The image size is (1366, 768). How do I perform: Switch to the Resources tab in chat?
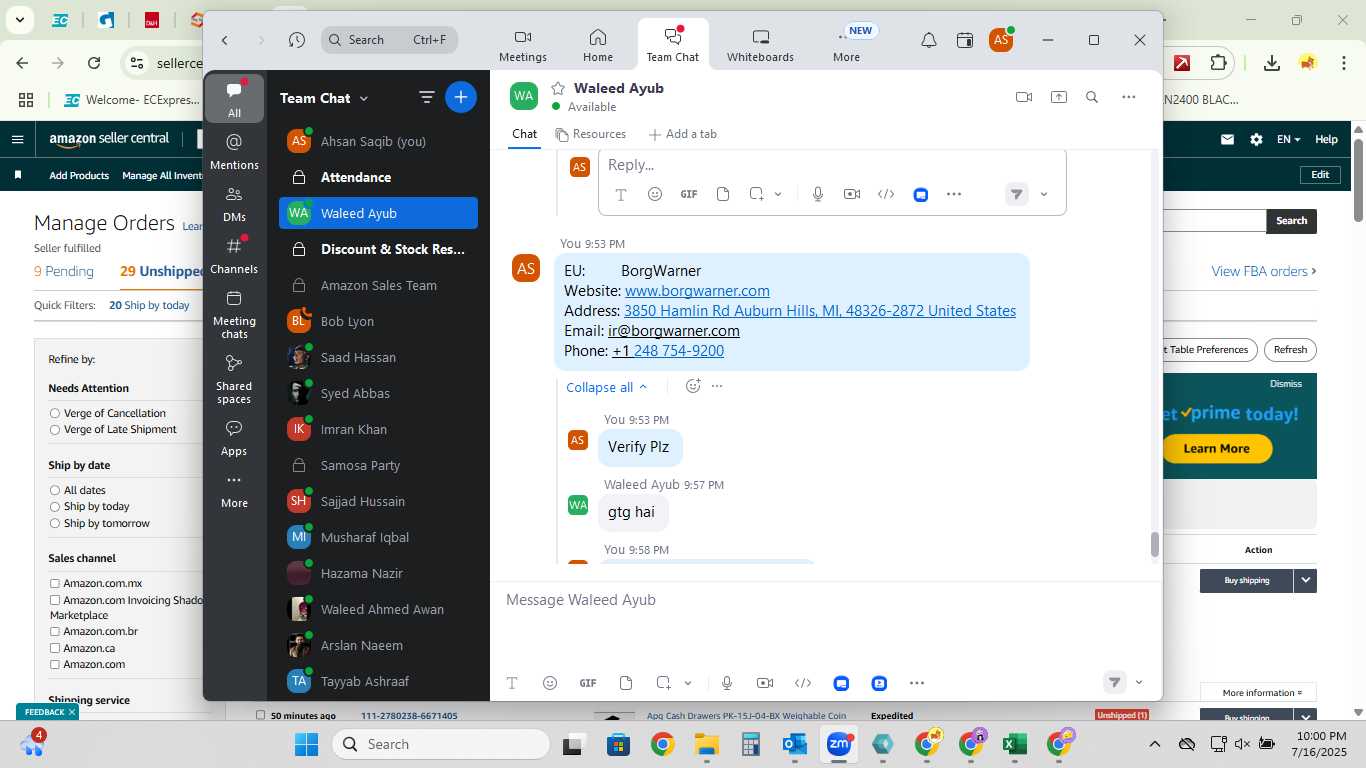[x=591, y=134]
